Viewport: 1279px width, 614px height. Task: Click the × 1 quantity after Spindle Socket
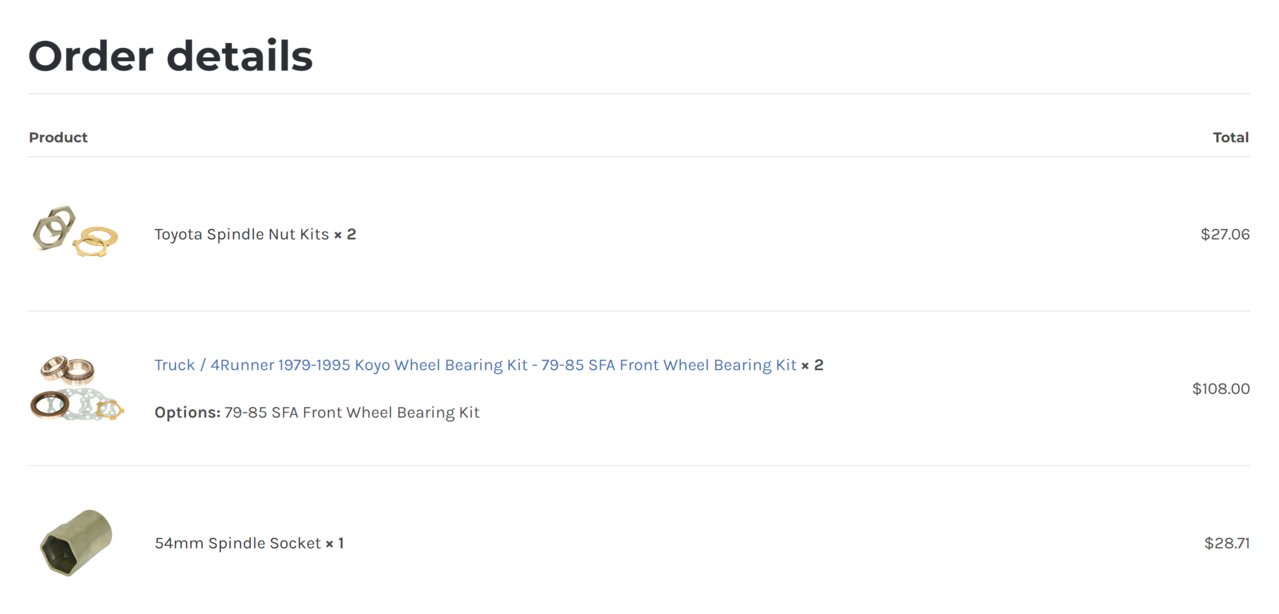[334, 543]
